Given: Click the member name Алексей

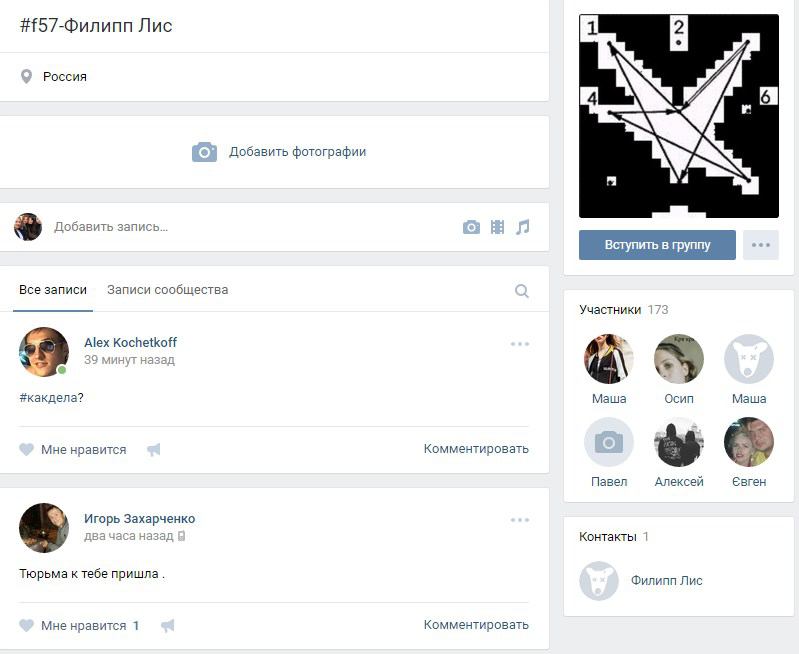Looking at the screenshot, I should 679,482.
